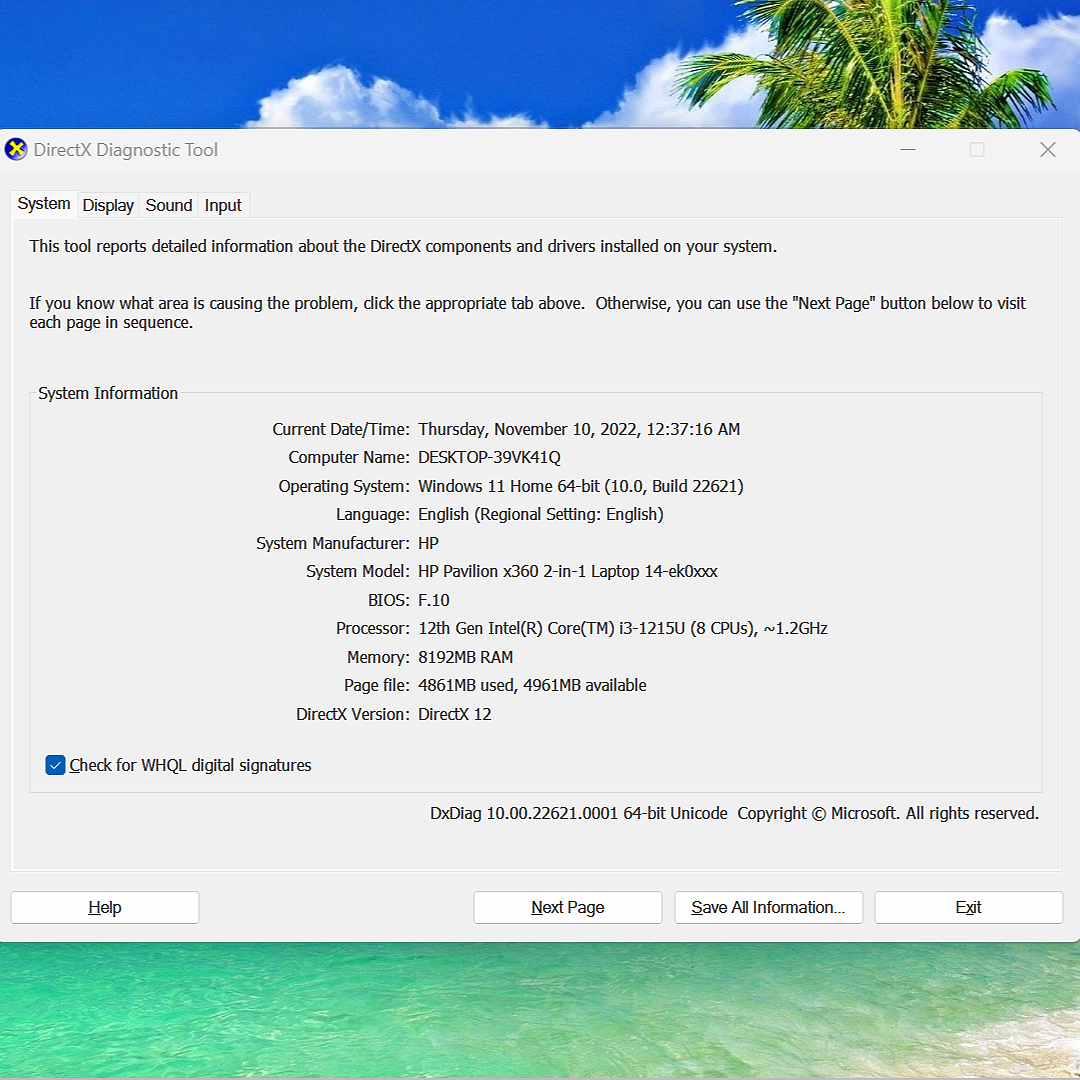Click the DirectX Diagnostic Tool title bar icon

click(x=16, y=150)
